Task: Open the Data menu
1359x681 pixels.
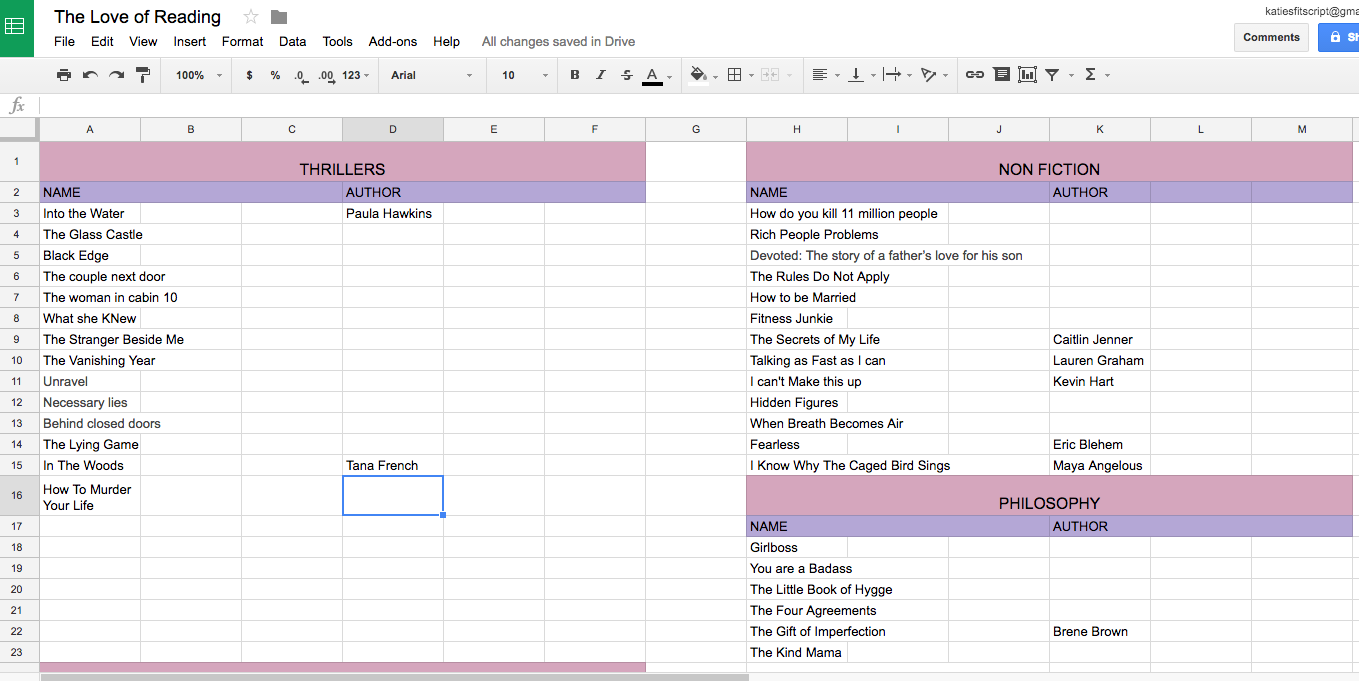Action: [x=293, y=41]
